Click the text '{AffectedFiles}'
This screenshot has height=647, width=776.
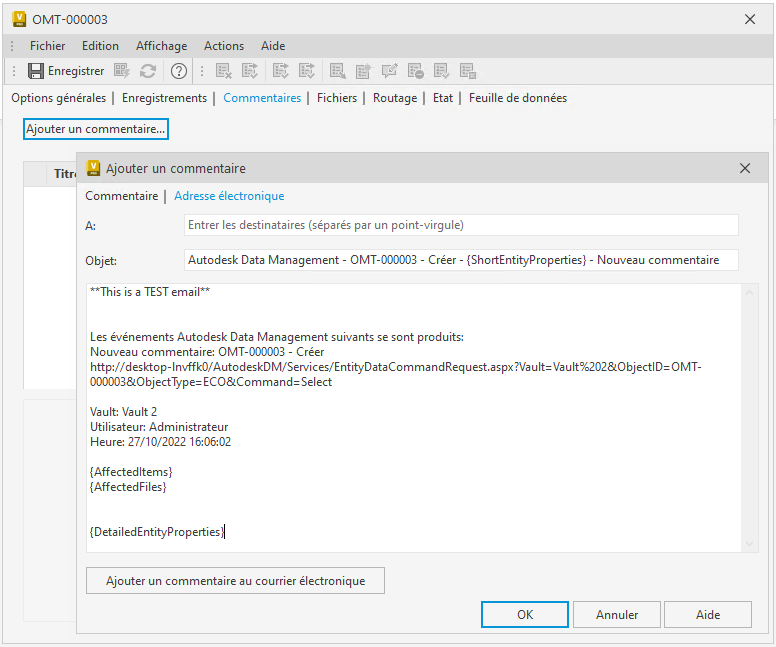point(128,487)
